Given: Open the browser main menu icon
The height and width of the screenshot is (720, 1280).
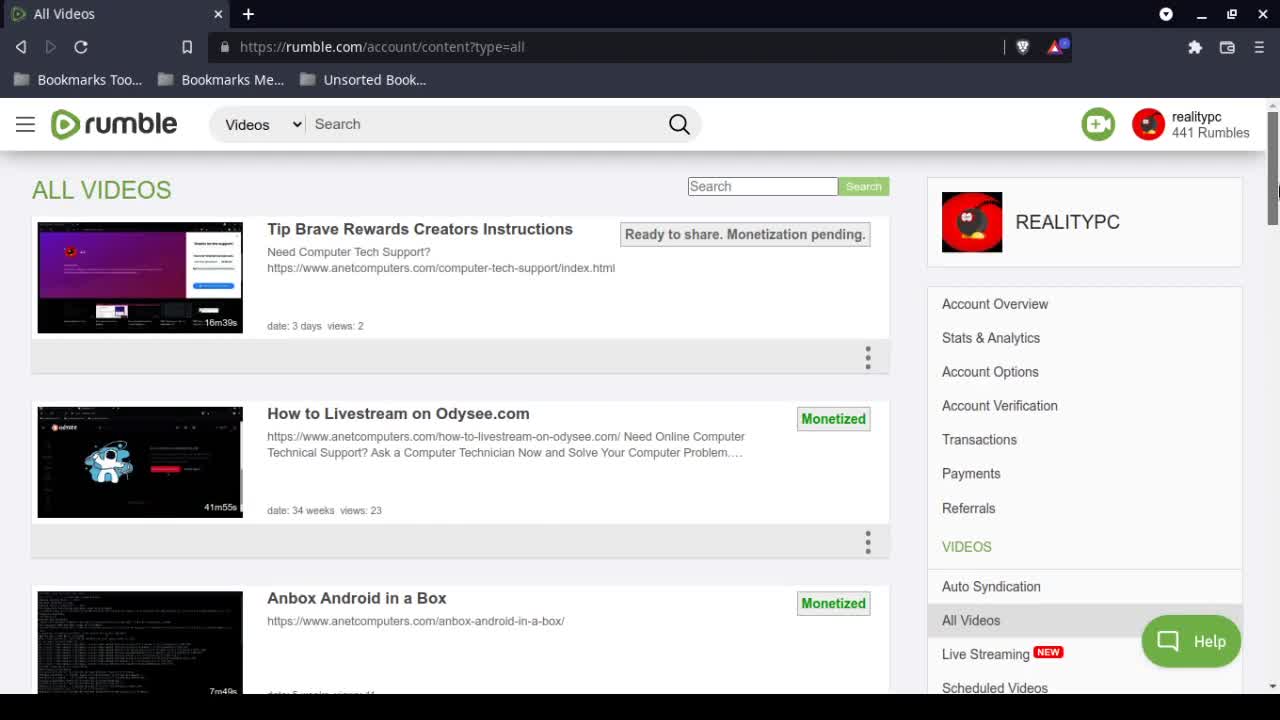Looking at the screenshot, I should 1259,47.
